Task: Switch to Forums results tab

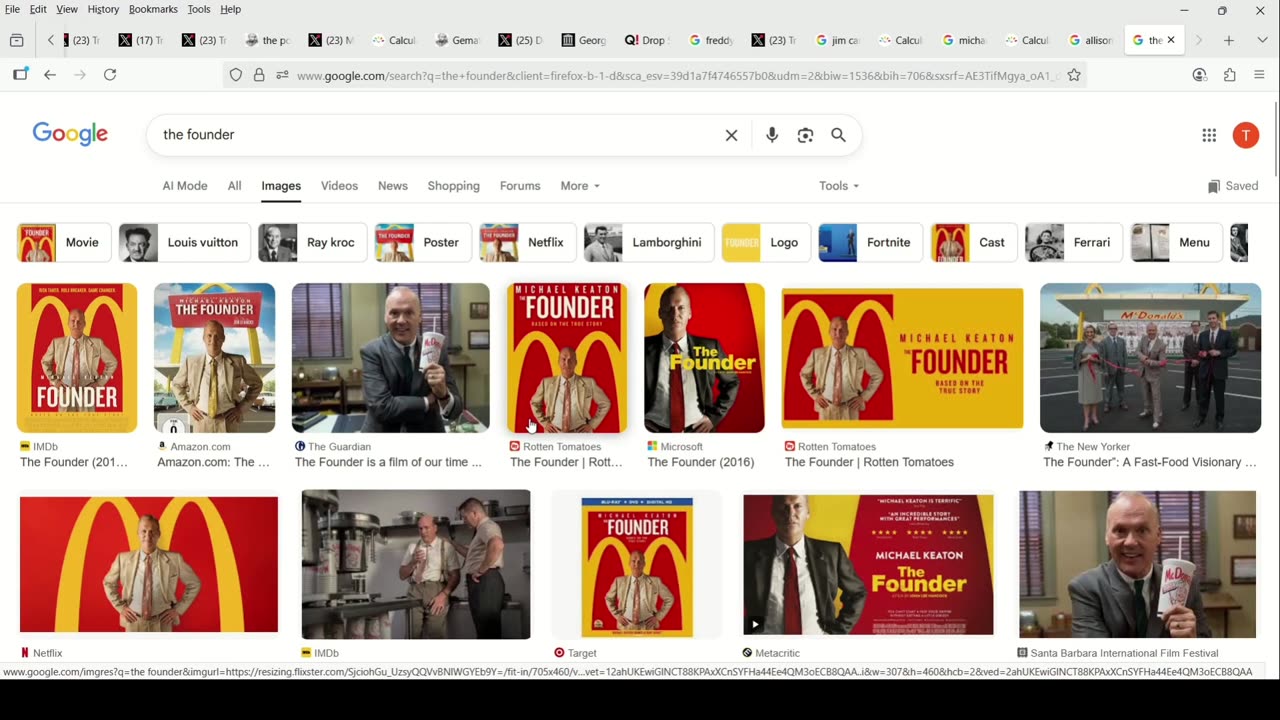Action: 520,186
